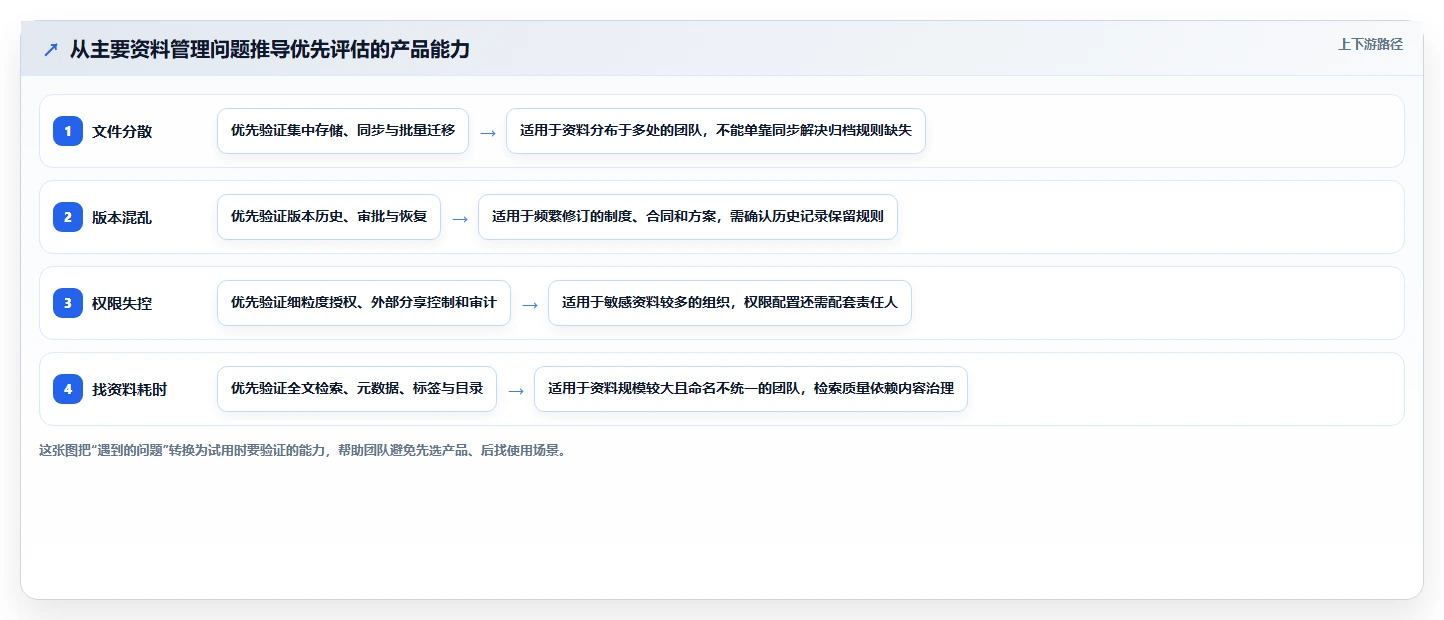Click the number 3 badge for 权限失控
The width and height of the screenshot is (1444, 620).
pos(68,303)
